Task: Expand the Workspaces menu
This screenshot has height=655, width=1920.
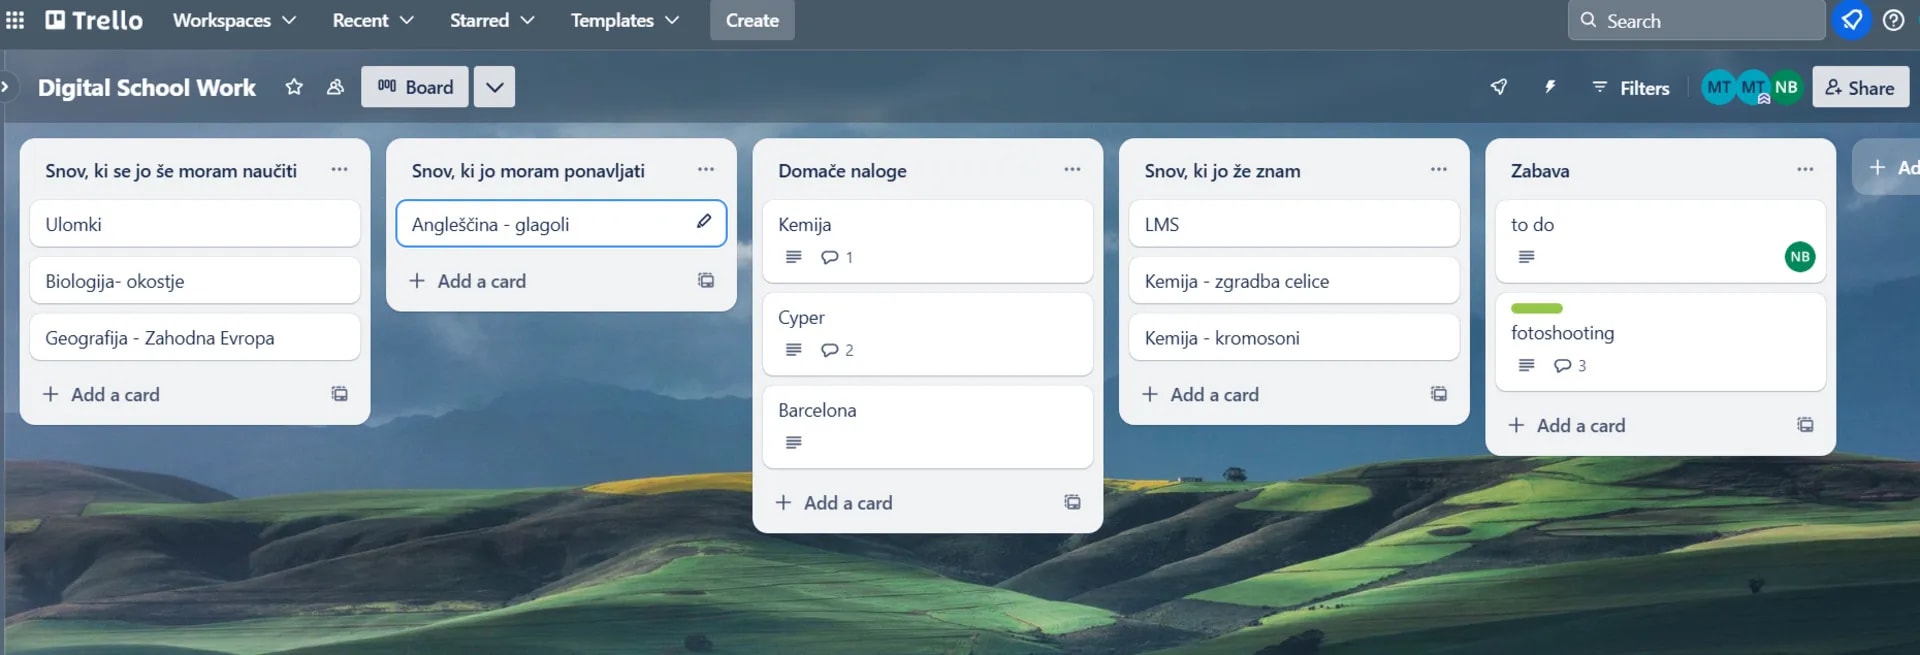Action: pos(234,20)
